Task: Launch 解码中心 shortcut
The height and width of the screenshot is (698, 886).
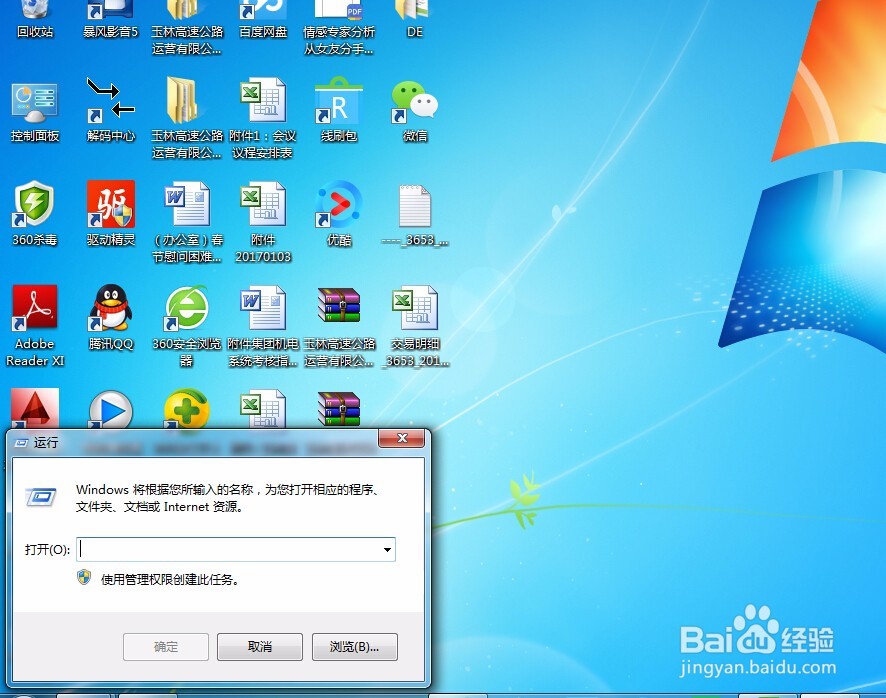Action: click(x=111, y=110)
